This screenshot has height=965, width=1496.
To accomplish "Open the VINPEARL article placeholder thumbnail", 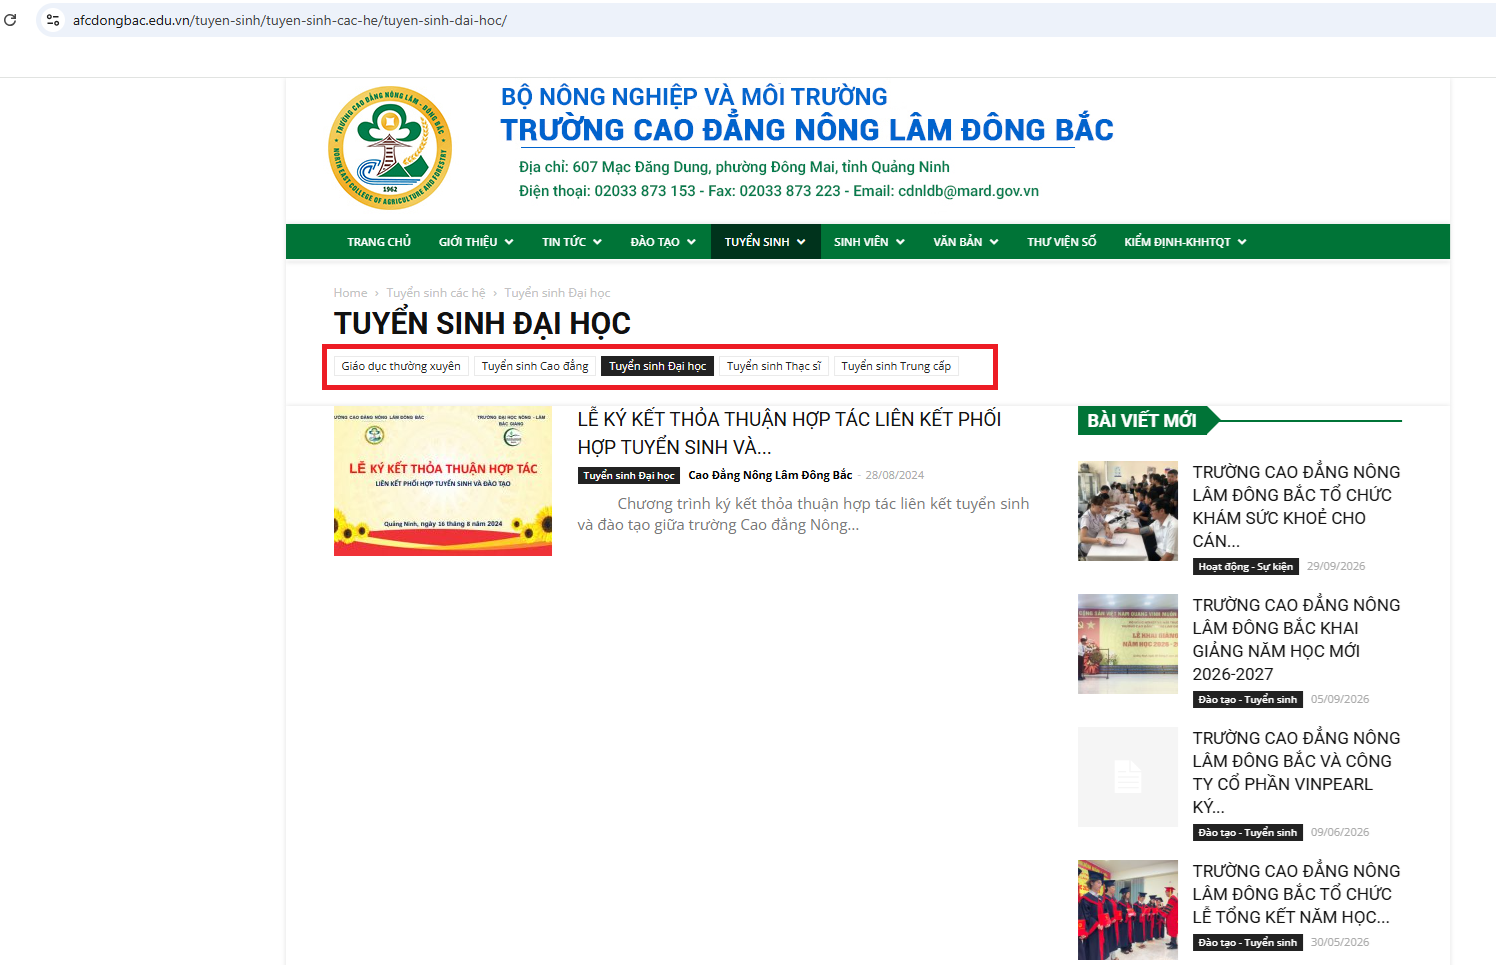I will (1128, 777).
